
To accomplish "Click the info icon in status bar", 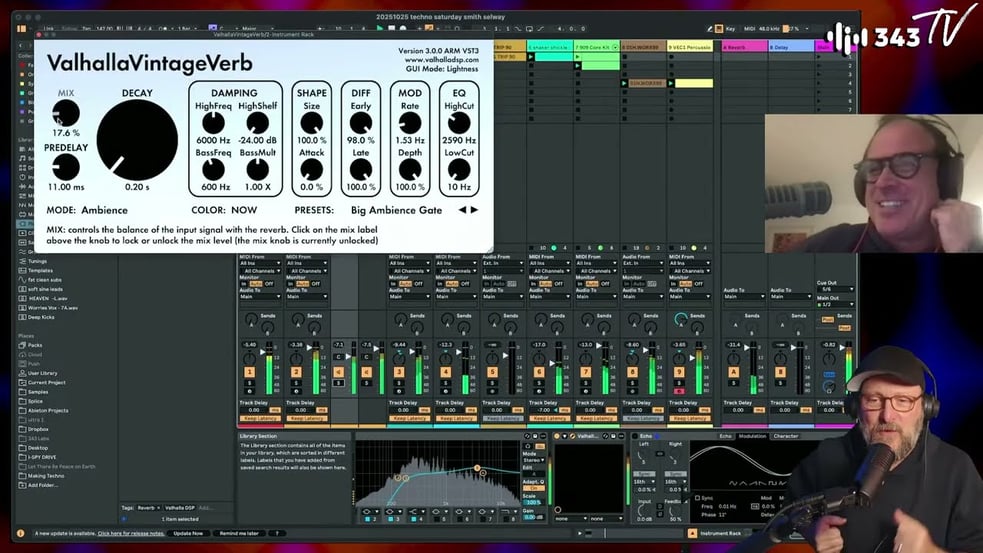I will tap(21, 534).
